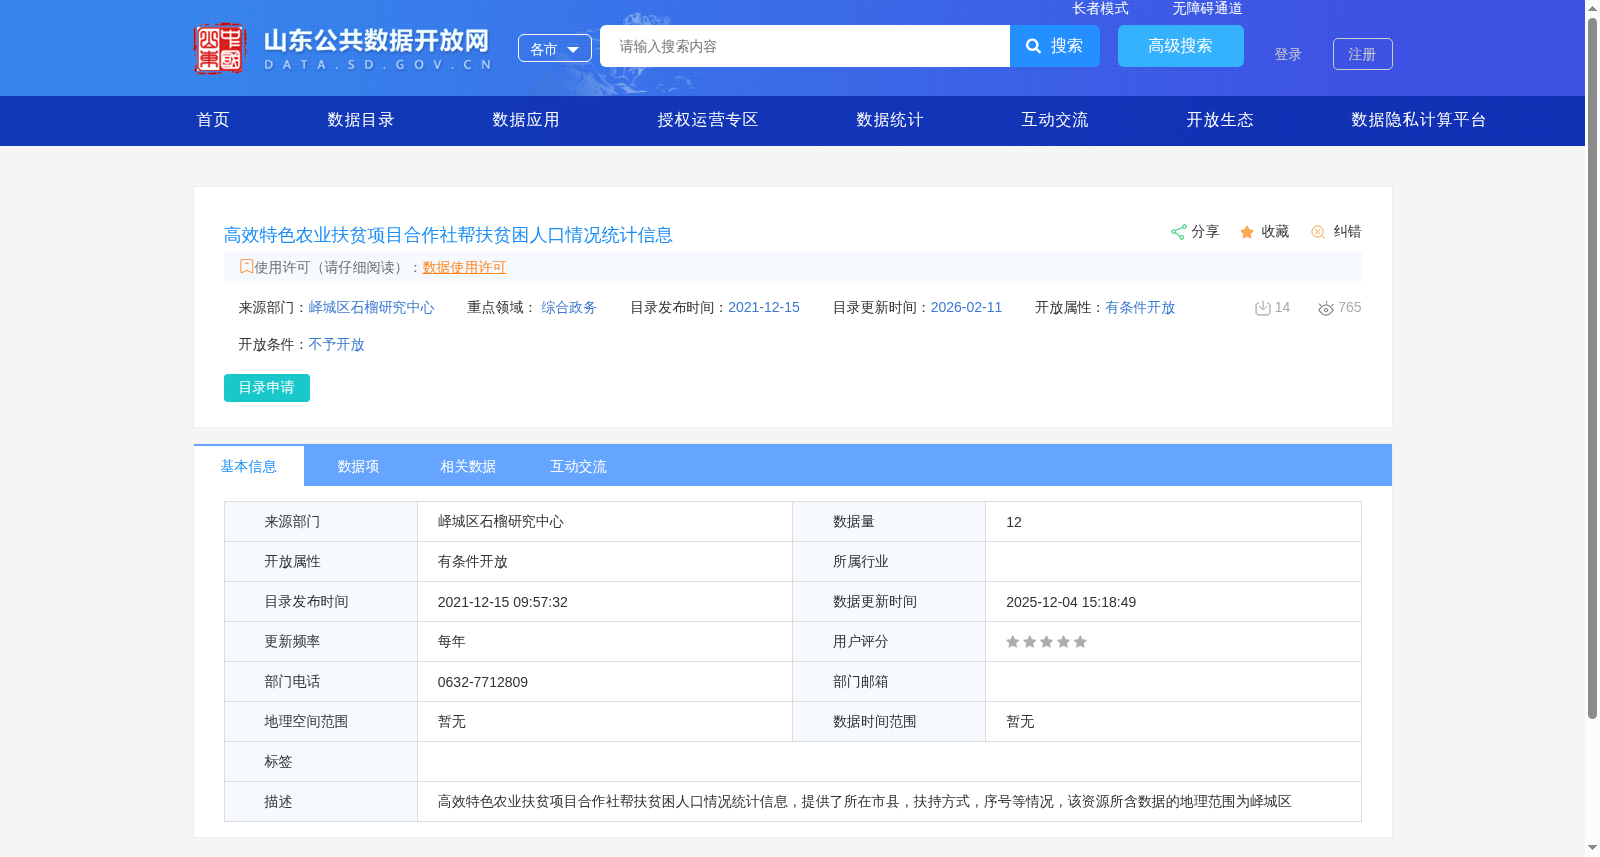Click the 目录申请 button

click(x=267, y=388)
